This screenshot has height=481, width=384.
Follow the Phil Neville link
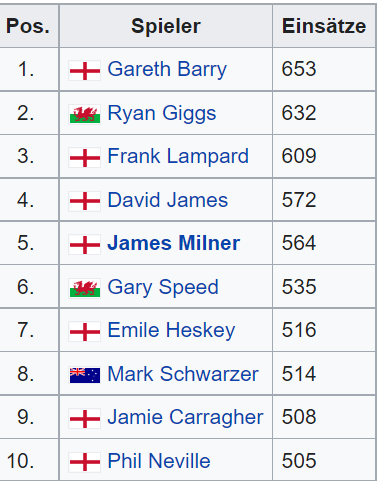pos(159,461)
